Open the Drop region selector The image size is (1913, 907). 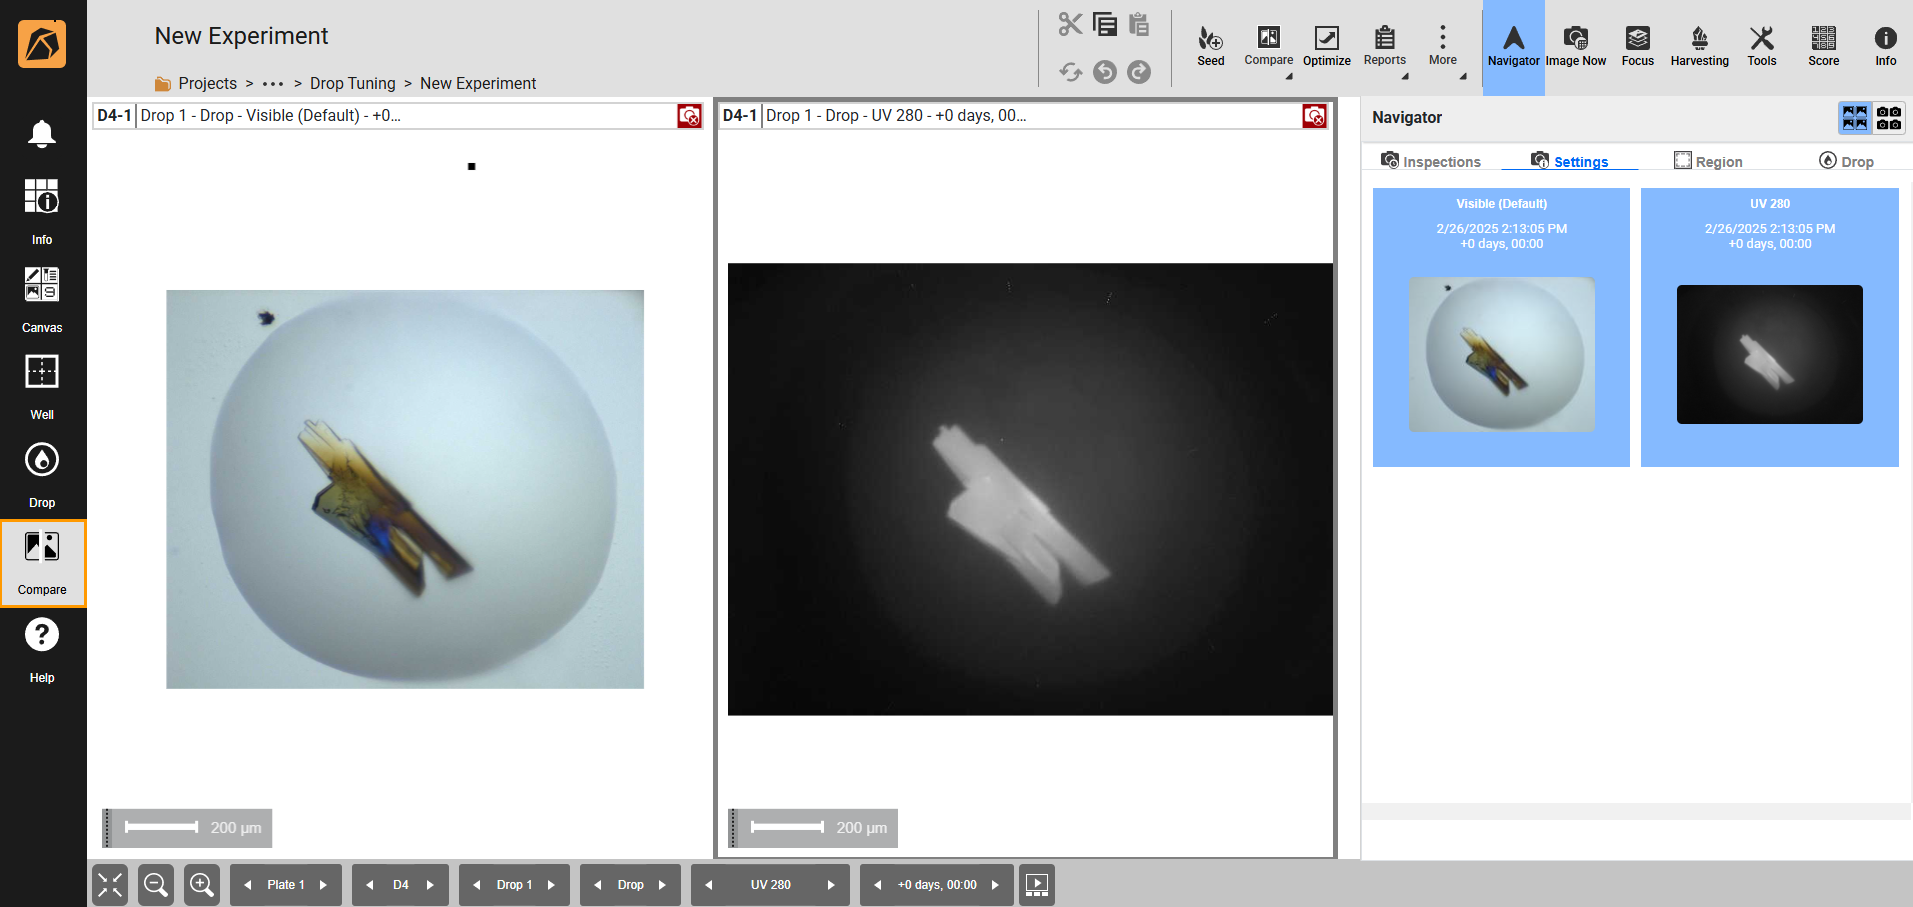[631, 885]
